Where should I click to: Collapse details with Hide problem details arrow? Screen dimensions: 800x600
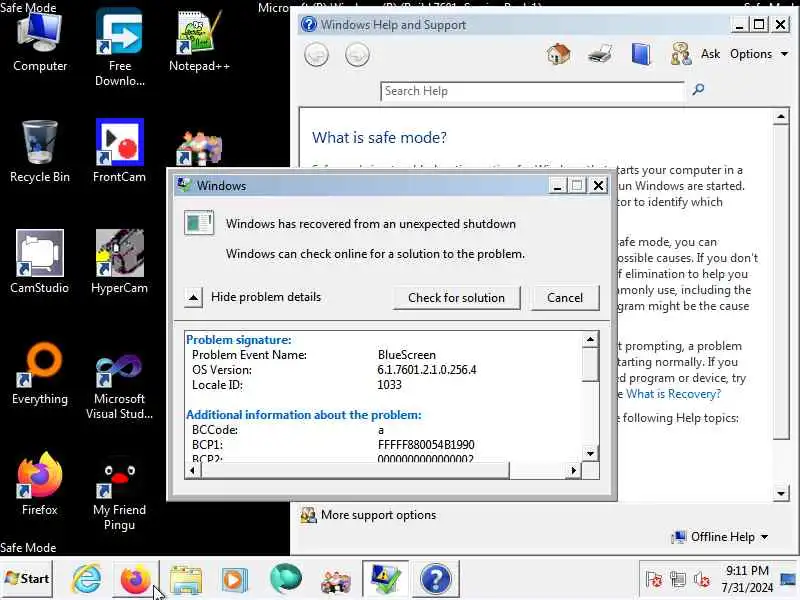(193, 297)
